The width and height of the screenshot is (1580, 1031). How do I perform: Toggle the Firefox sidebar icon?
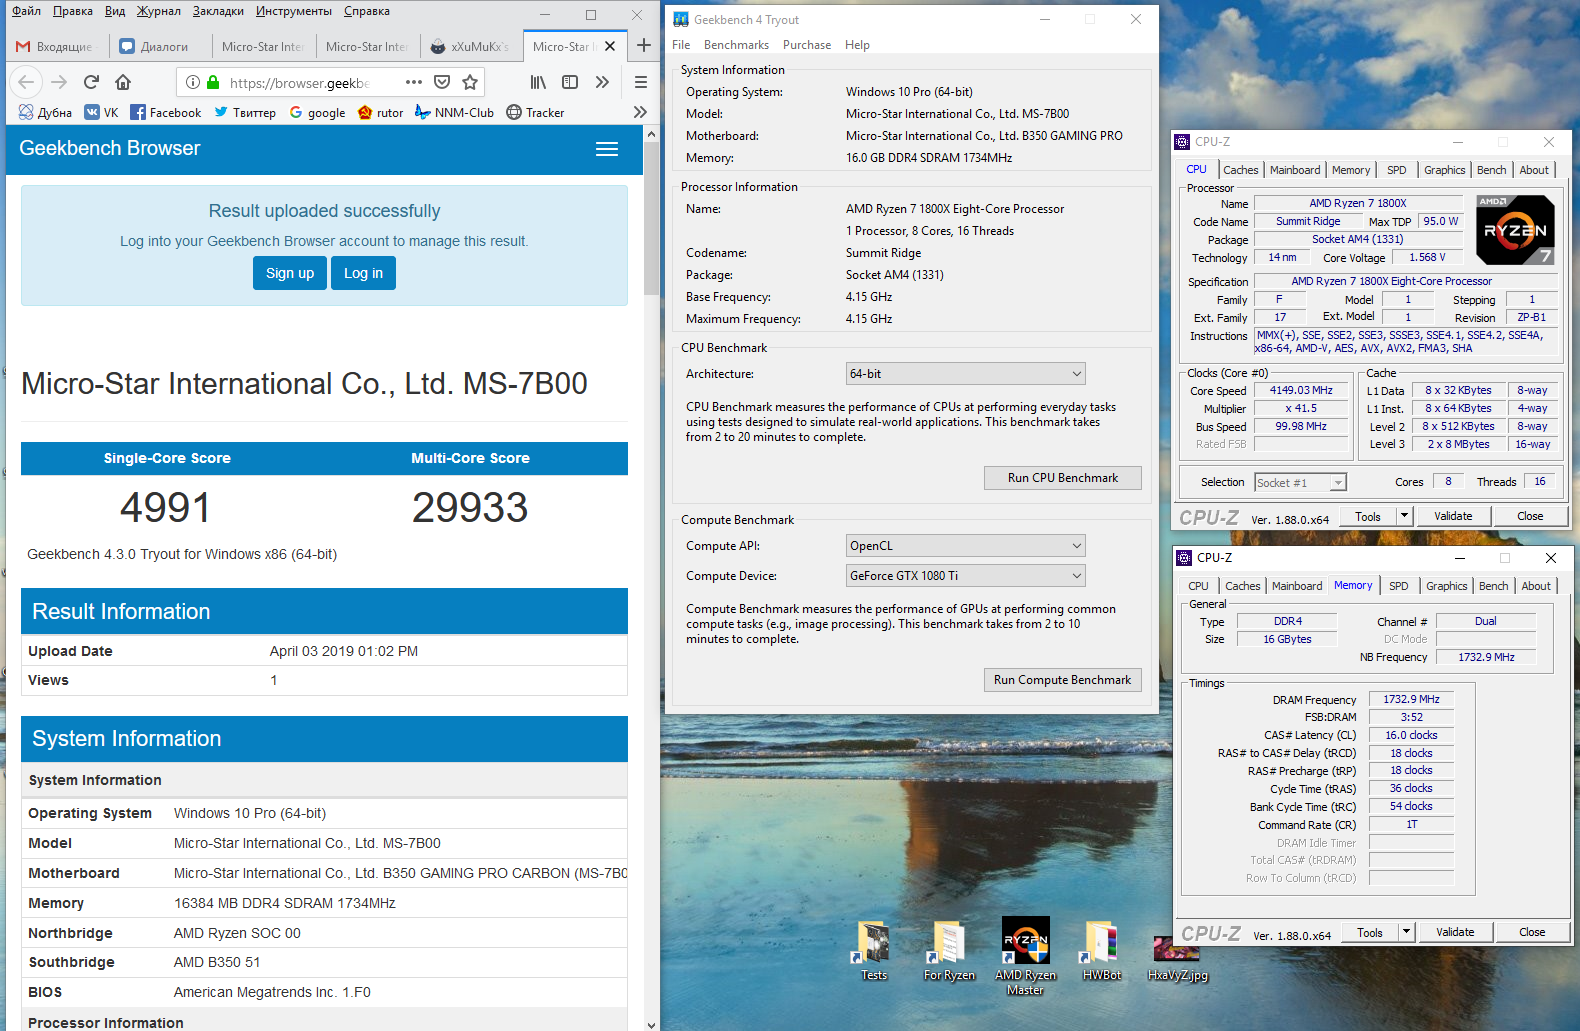coord(570,82)
